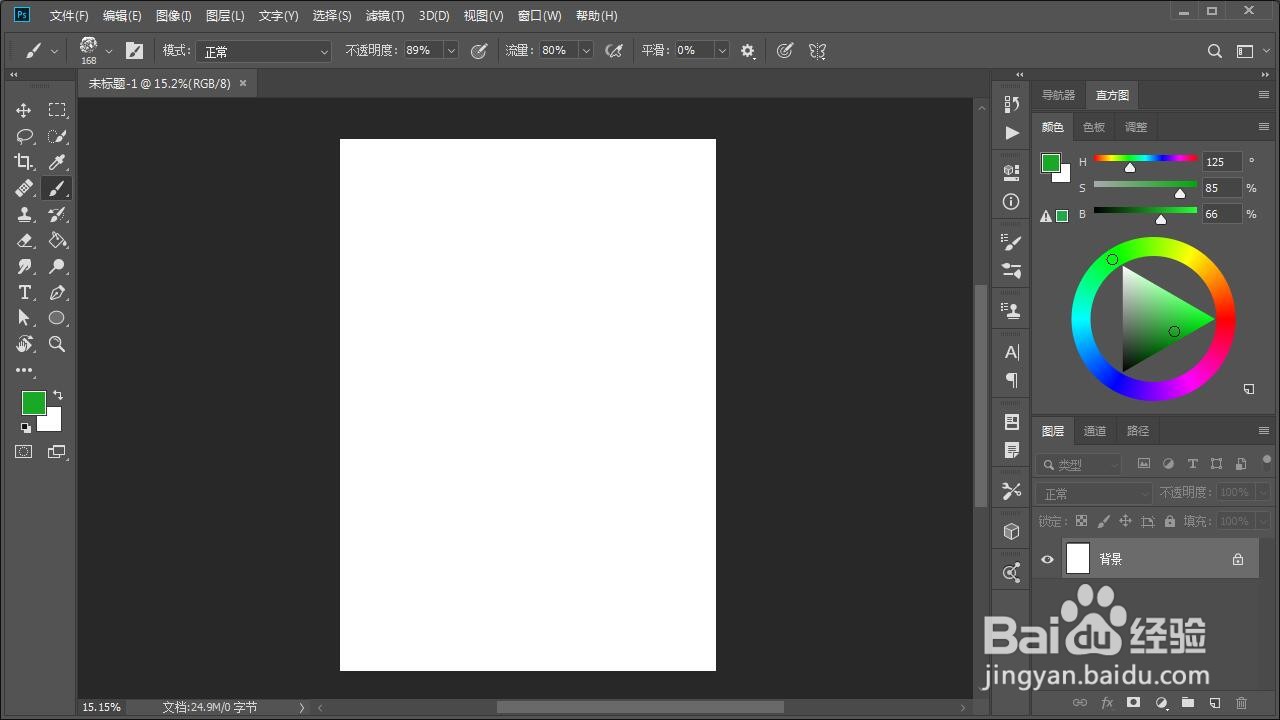
Task: Activate the Crop tool
Action: (x=24, y=161)
